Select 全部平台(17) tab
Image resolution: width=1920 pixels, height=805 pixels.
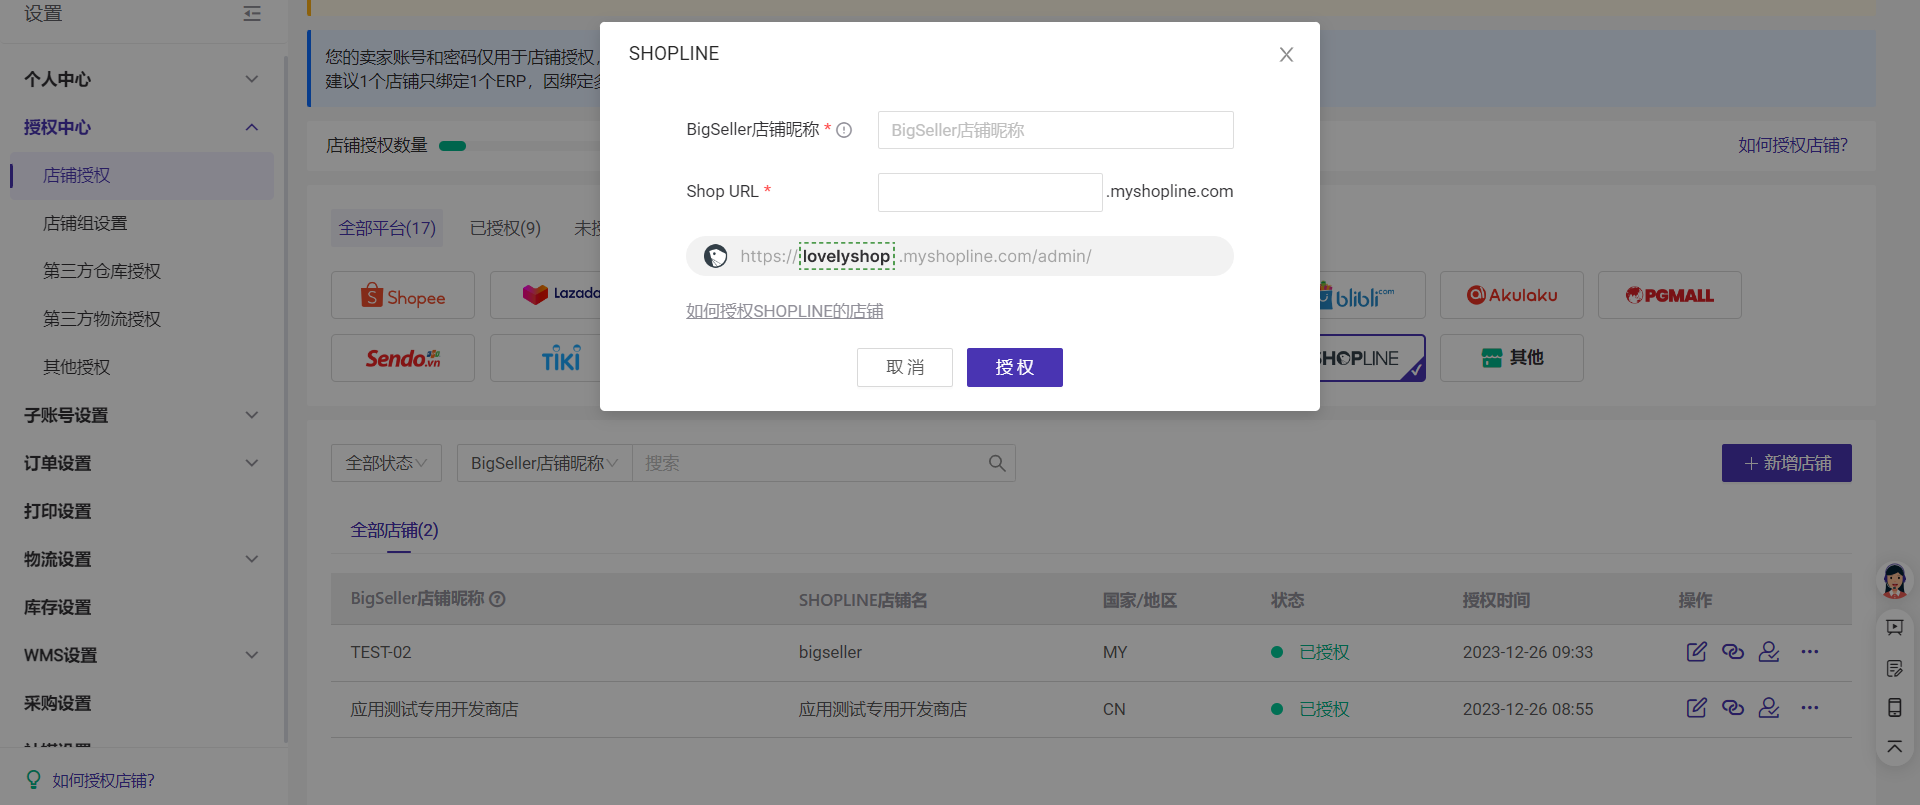click(x=387, y=228)
